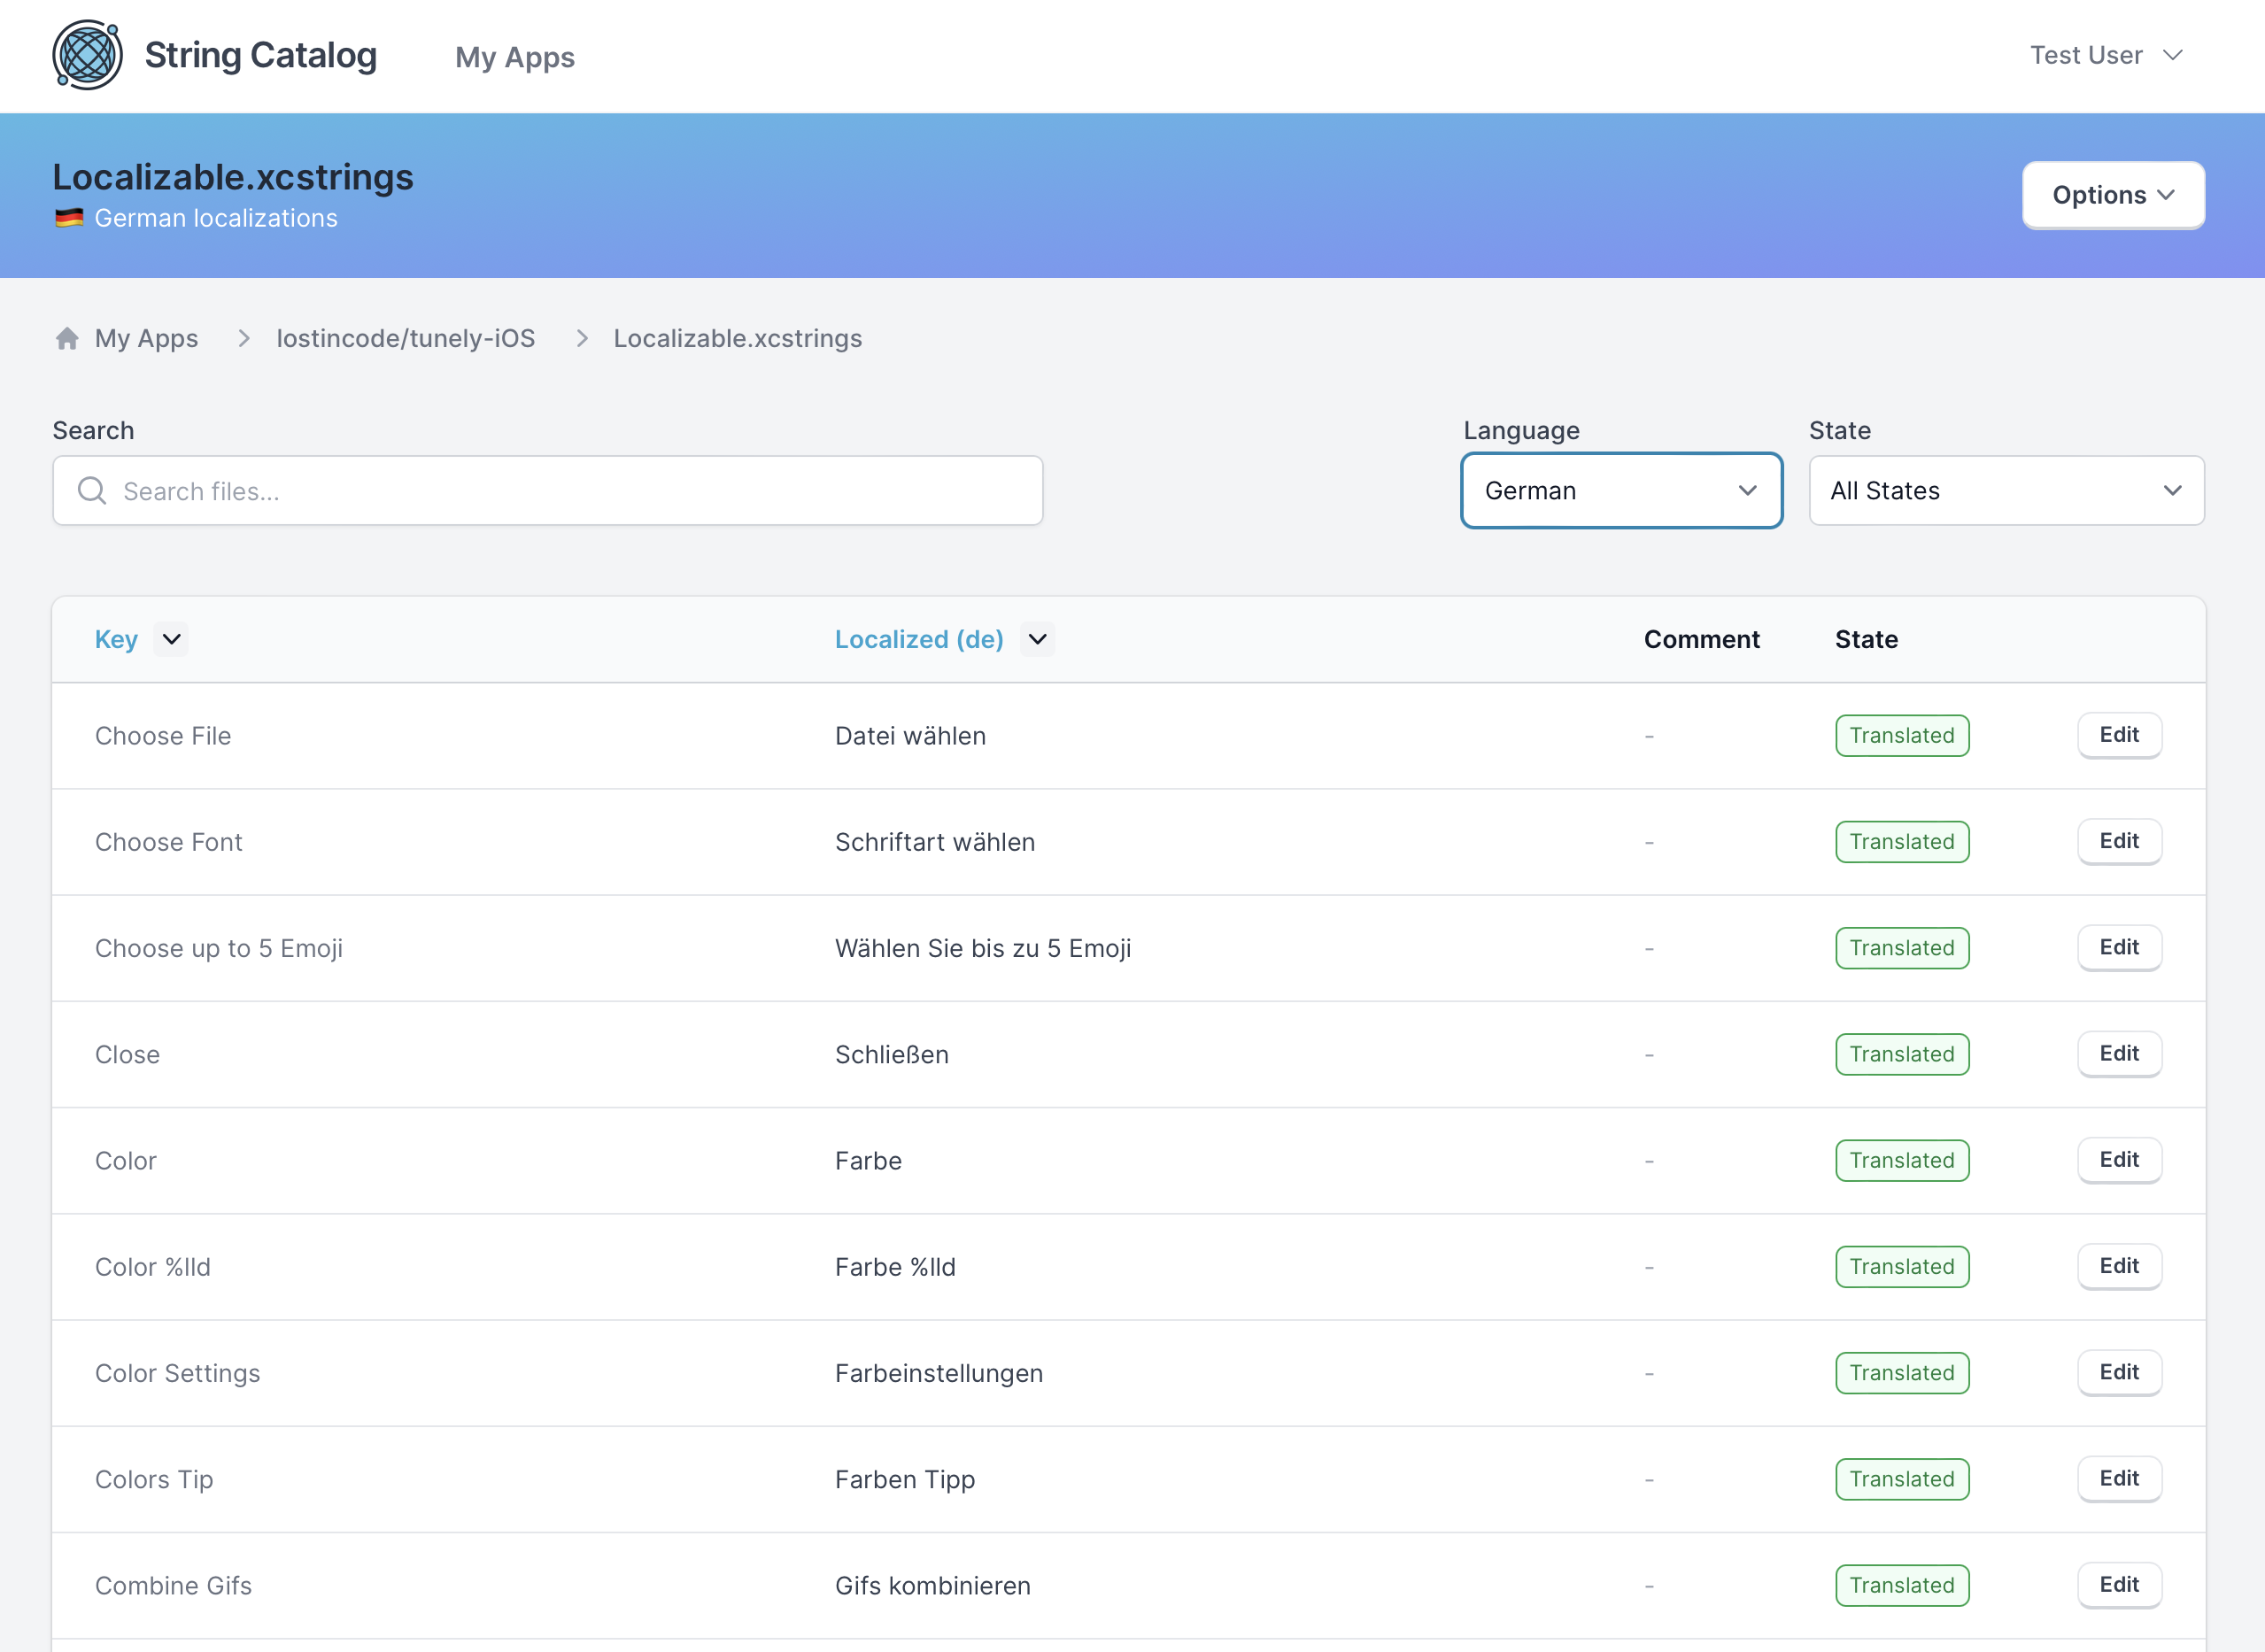Select the 'Farbe %lld' translation cell

[895, 1267]
